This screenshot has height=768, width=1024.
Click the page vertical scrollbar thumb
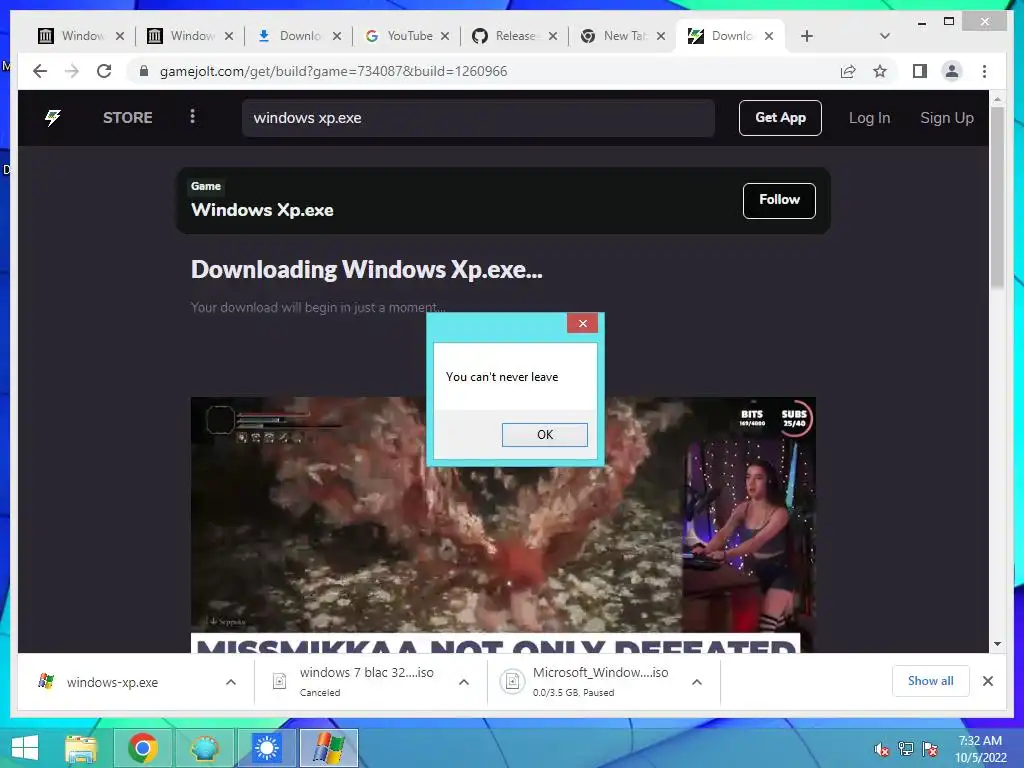coord(997,196)
